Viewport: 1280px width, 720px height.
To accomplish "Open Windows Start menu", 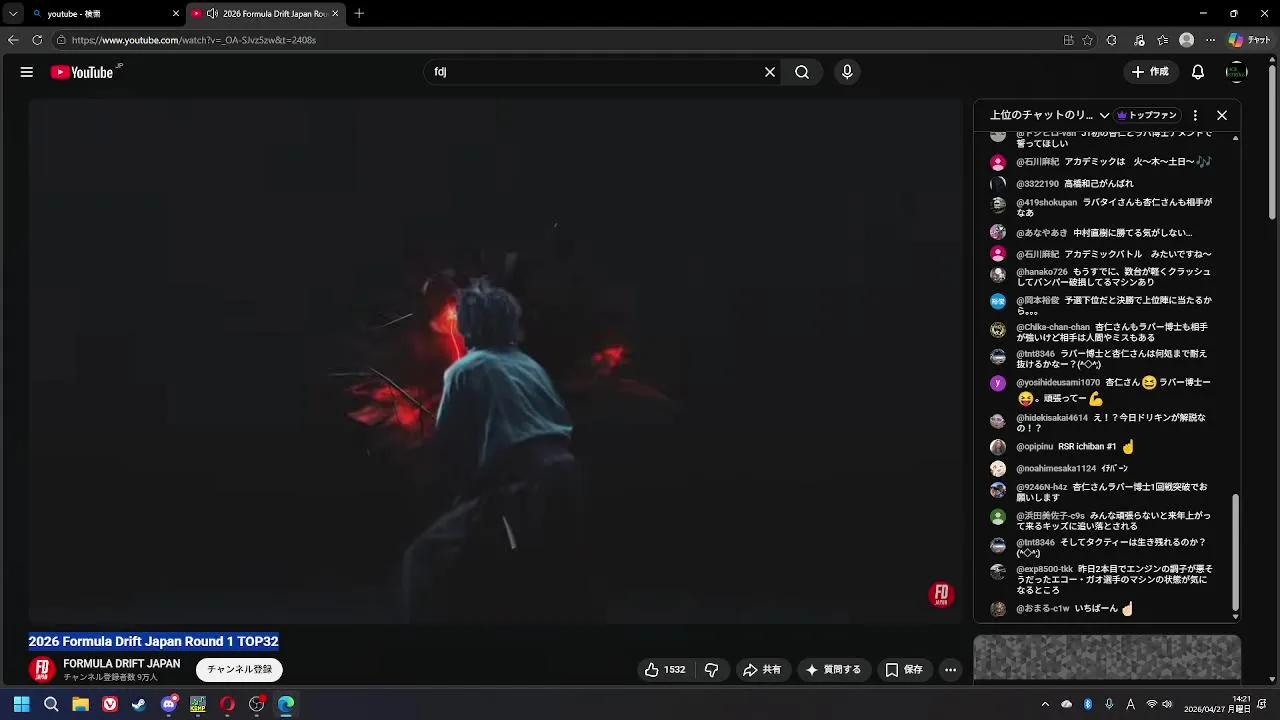I will coord(21,704).
